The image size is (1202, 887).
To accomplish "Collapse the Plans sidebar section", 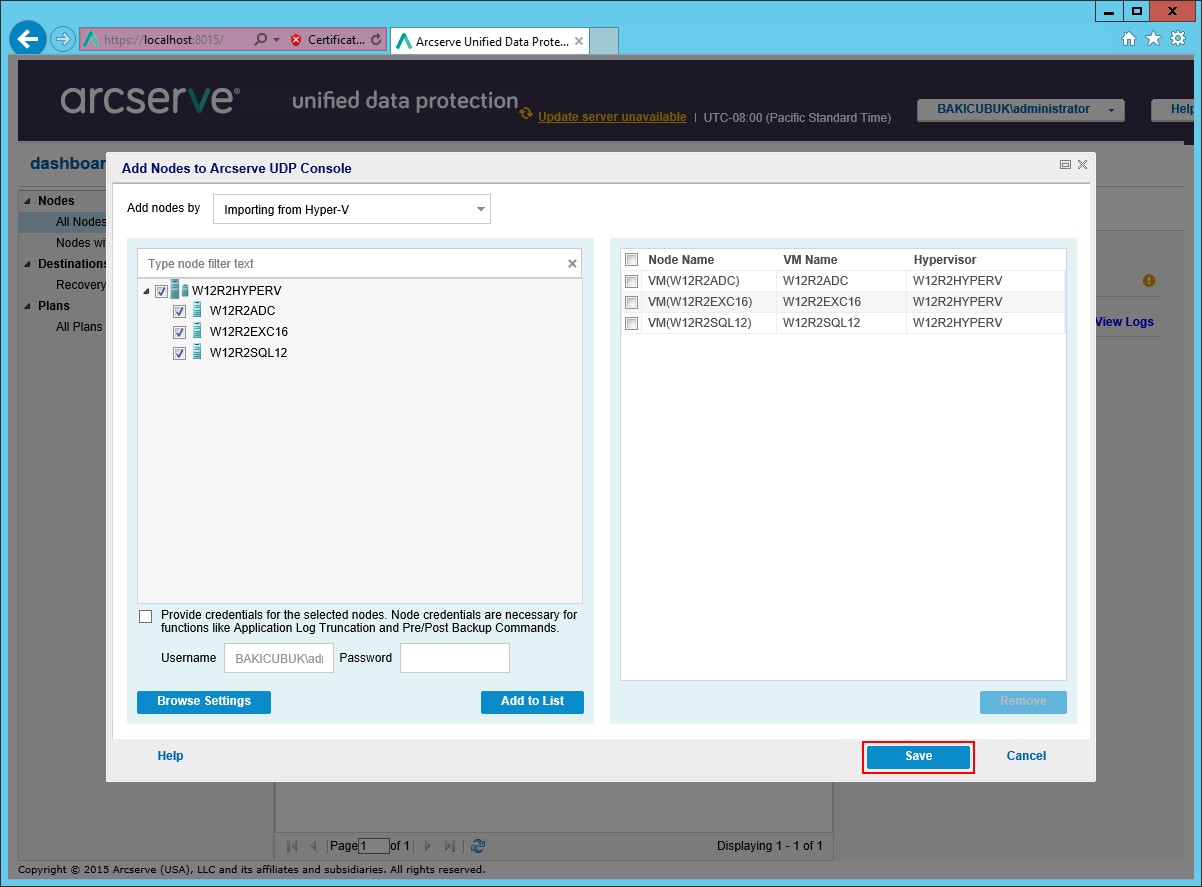I will click(28, 306).
